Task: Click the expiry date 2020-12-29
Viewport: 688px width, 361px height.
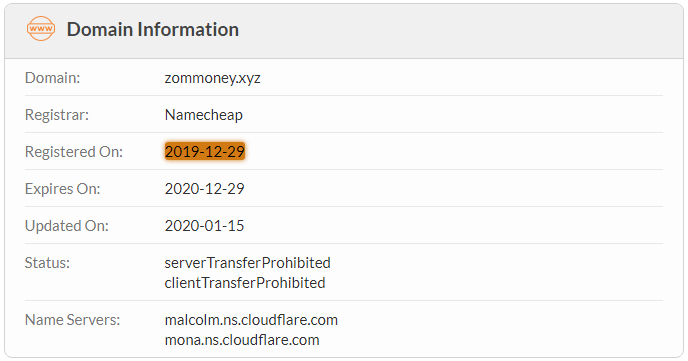Action: tap(204, 189)
